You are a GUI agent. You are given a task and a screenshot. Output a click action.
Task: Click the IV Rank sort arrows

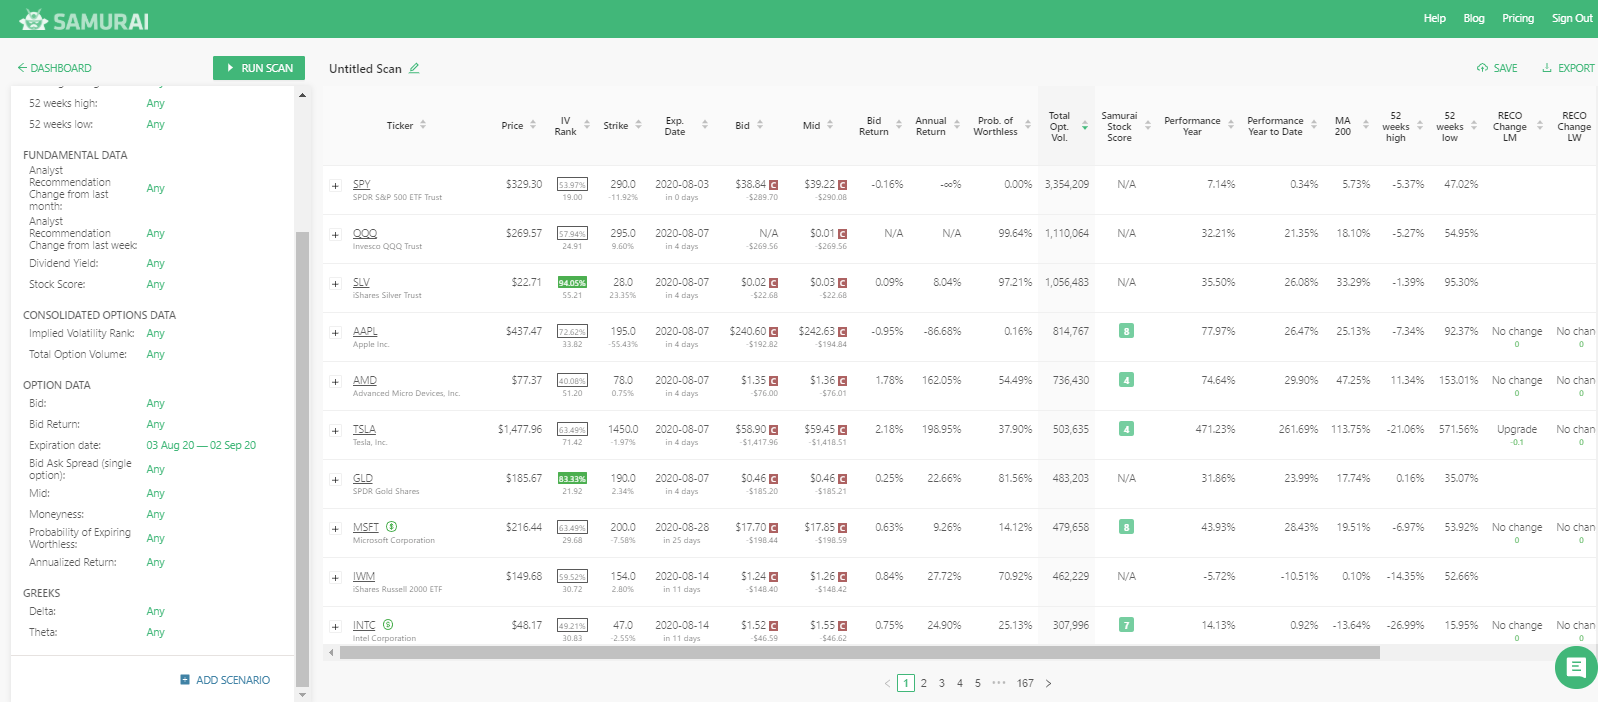[587, 125]
